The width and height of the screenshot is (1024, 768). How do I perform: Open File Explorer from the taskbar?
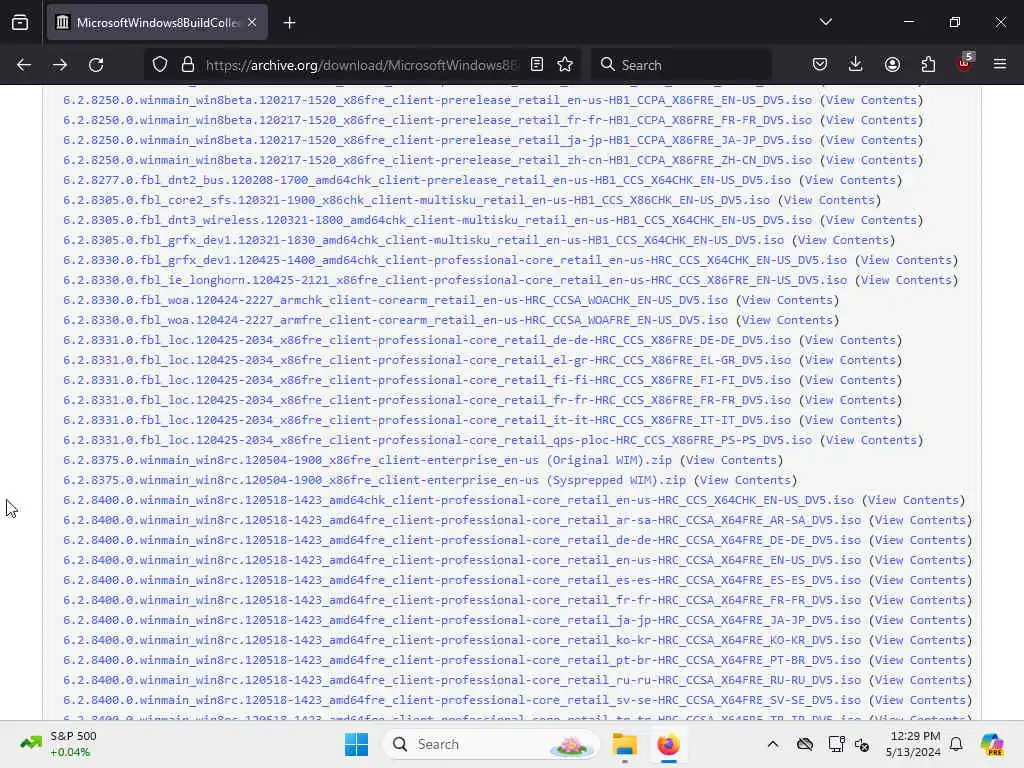coord(625,744)
